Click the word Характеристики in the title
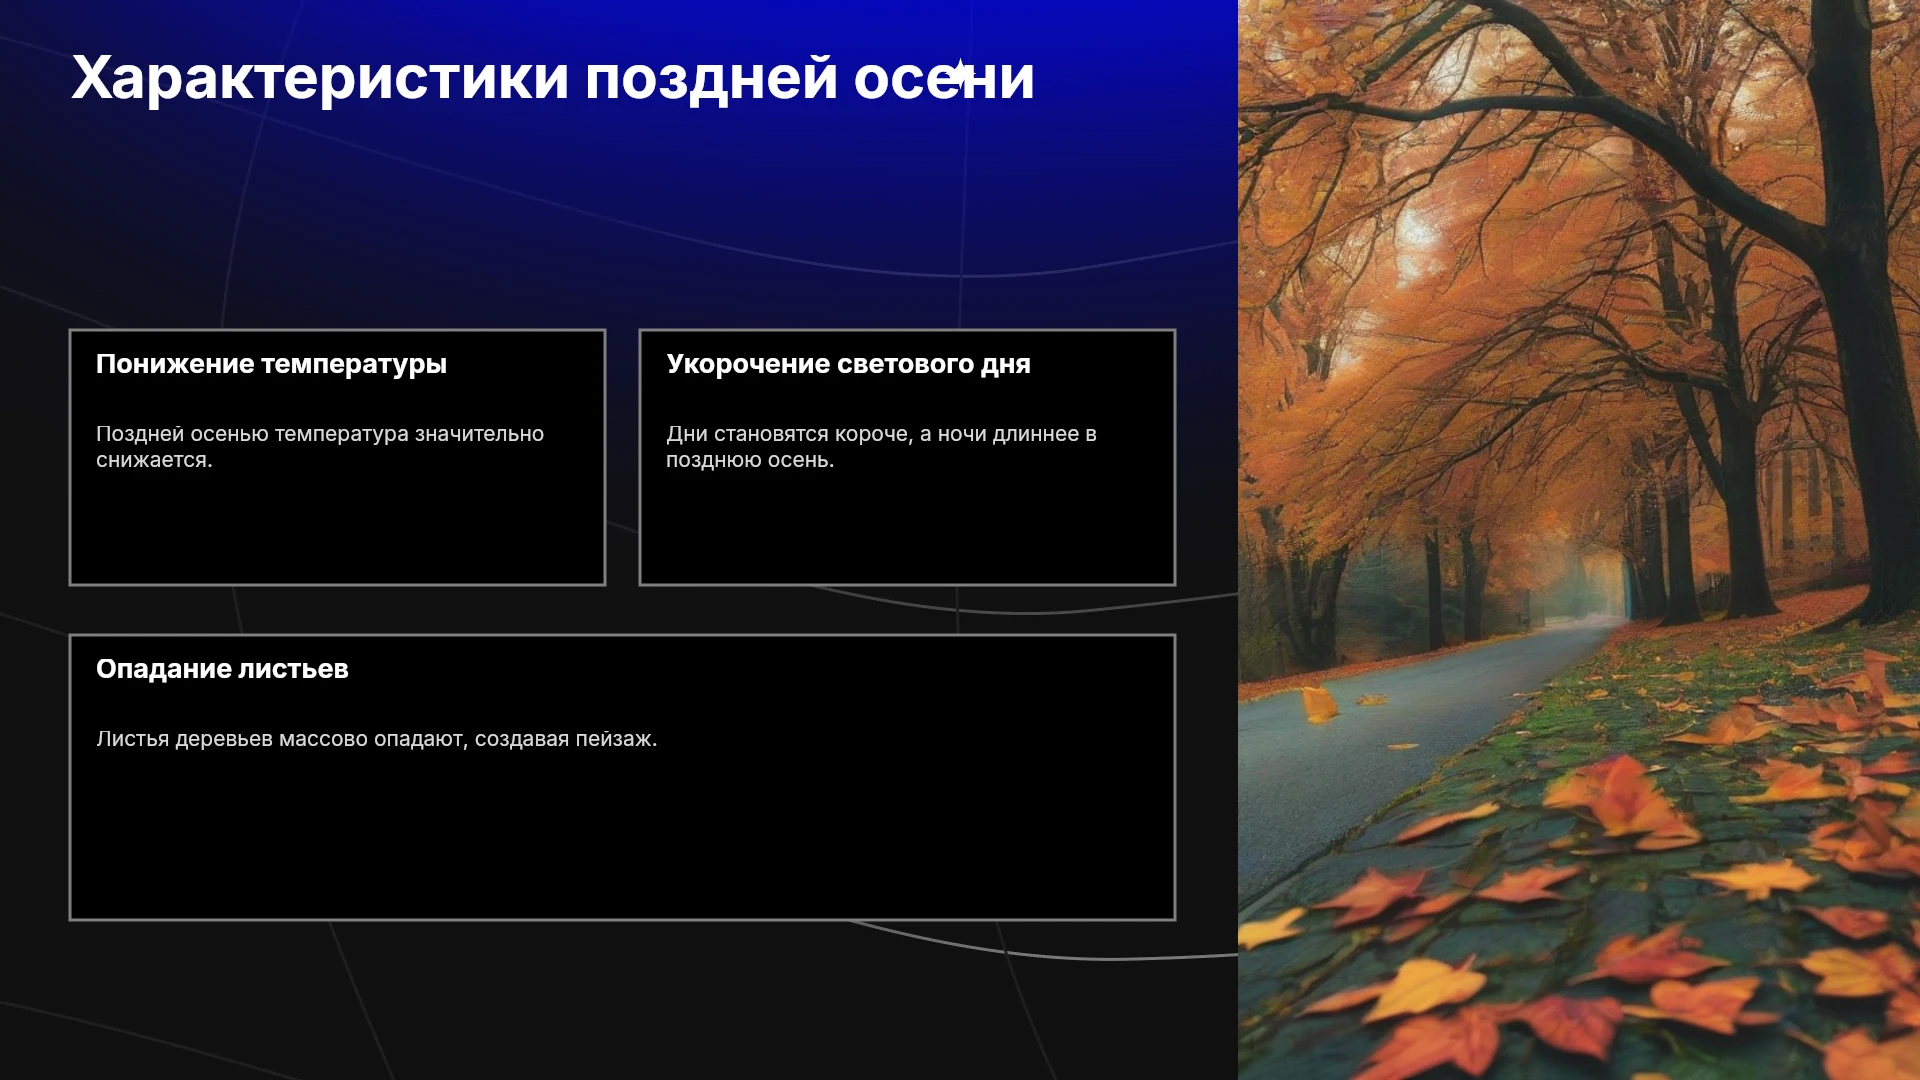Image resolution: width=1920 pixels, height=1080 pixels. coord(320,78)
